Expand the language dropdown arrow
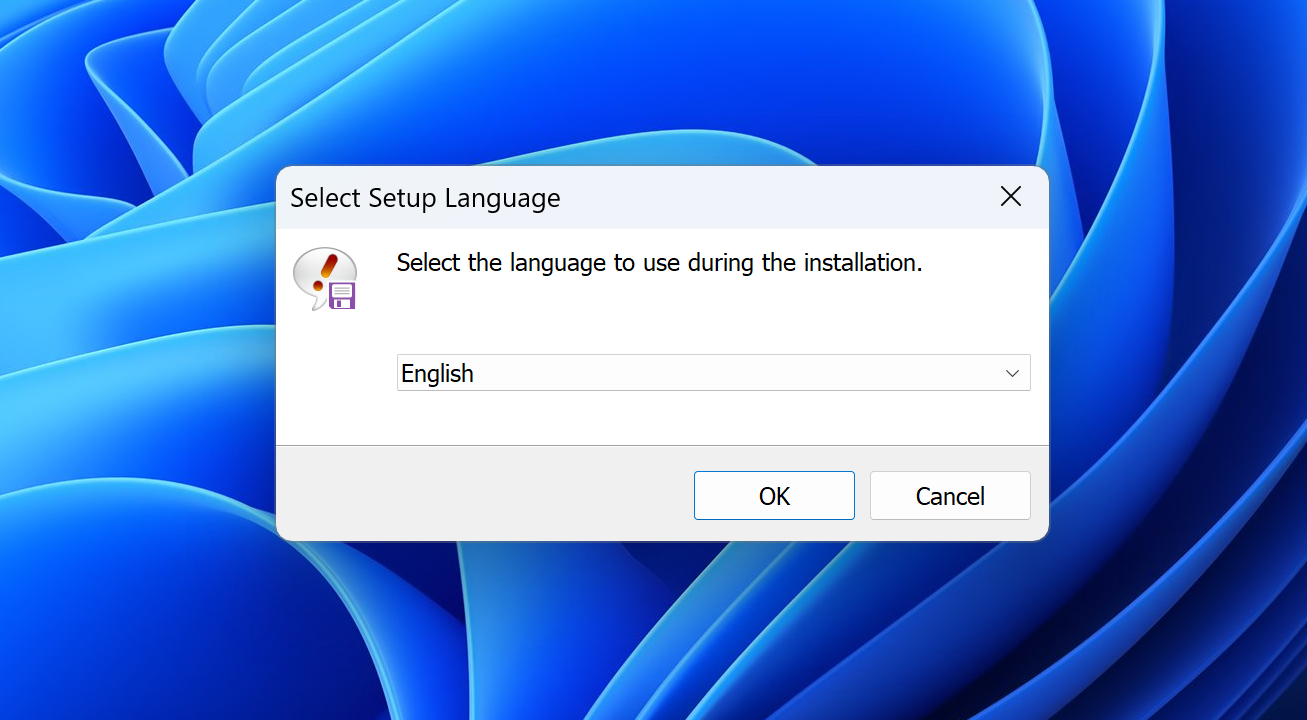The width and height of the screenshot is (1307, 720). [x=1012, y=373]
